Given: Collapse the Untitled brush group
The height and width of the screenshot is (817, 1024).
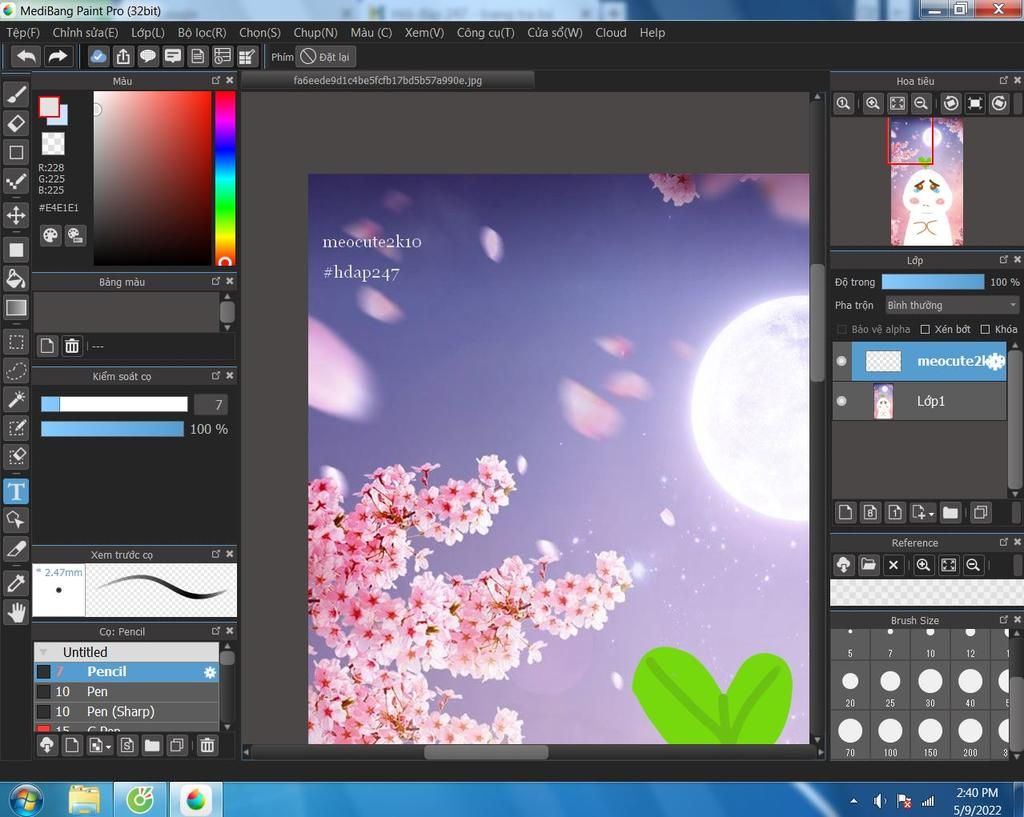Looking at the screenshot, I should 43,652.
